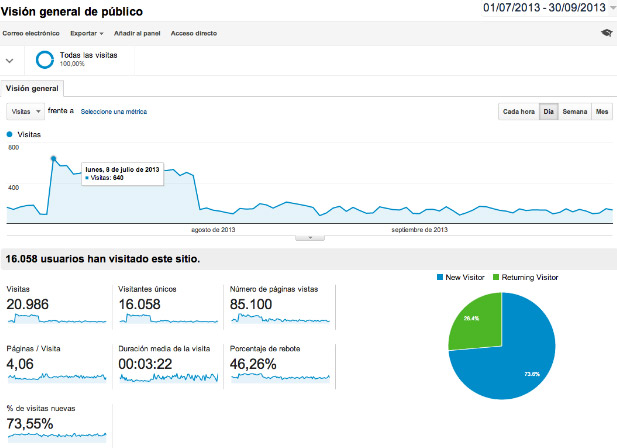This screenshot has height=448, width=617.
Task: Click the % de visitas nuevas 73,55% metric
Action: (30, 424)
